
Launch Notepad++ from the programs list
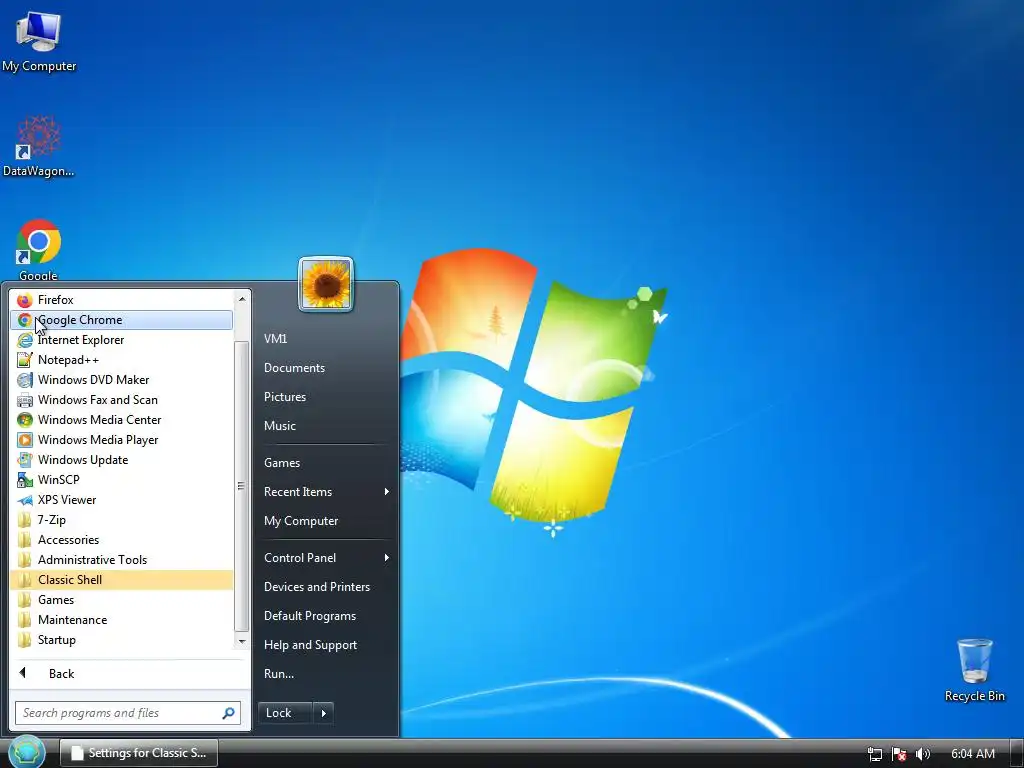coord(121,360)
